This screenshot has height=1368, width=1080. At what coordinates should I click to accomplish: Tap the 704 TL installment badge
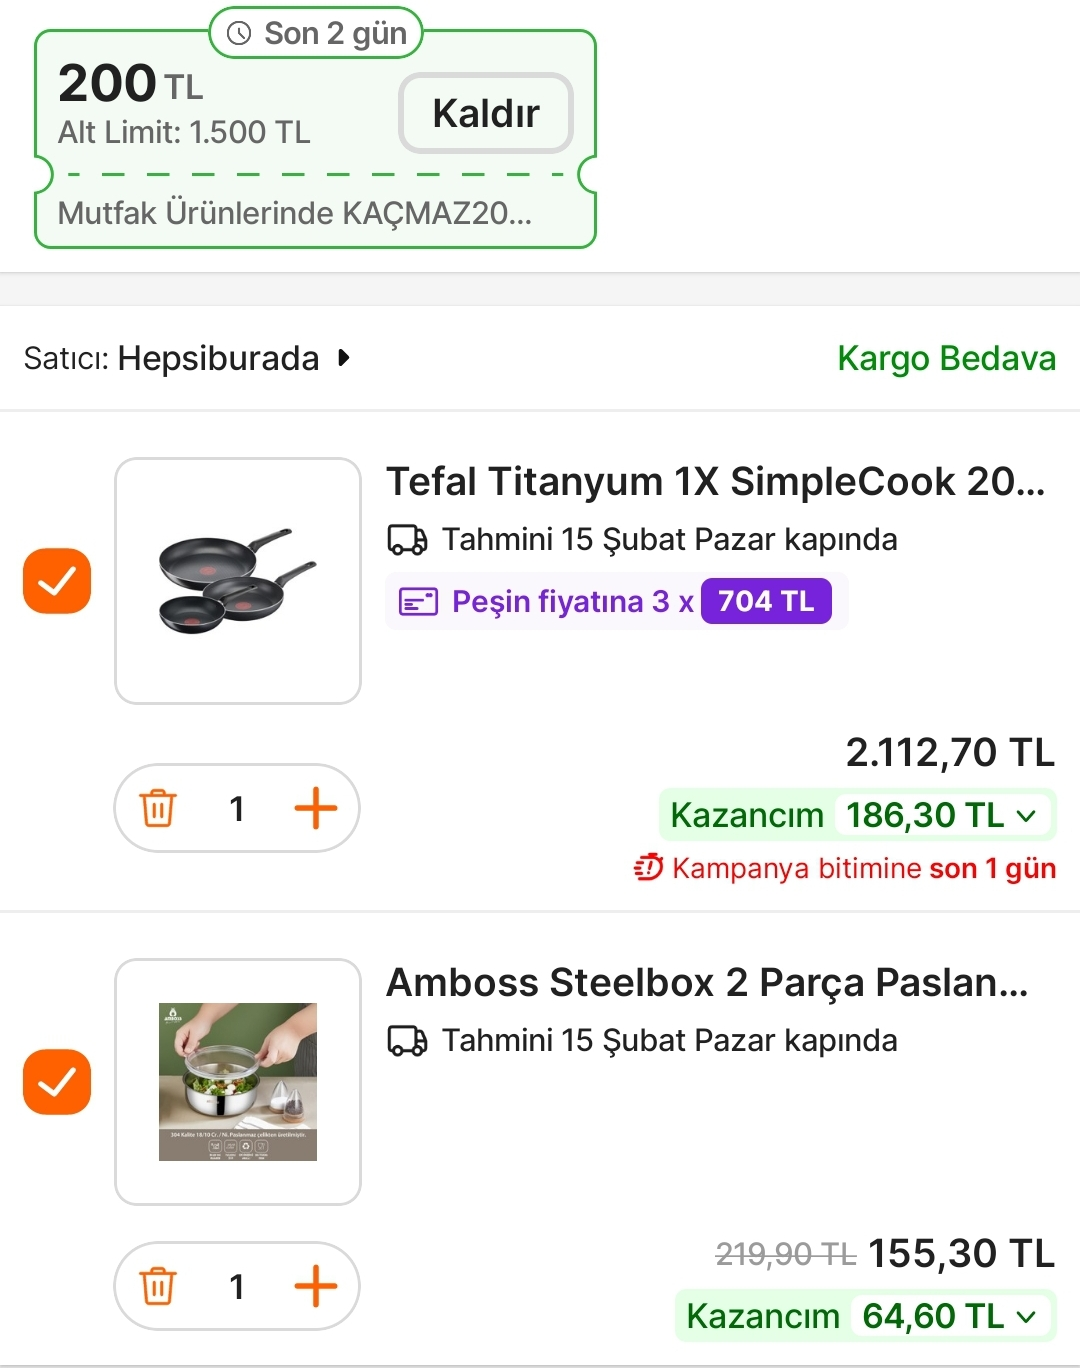[x=766, y=602]
